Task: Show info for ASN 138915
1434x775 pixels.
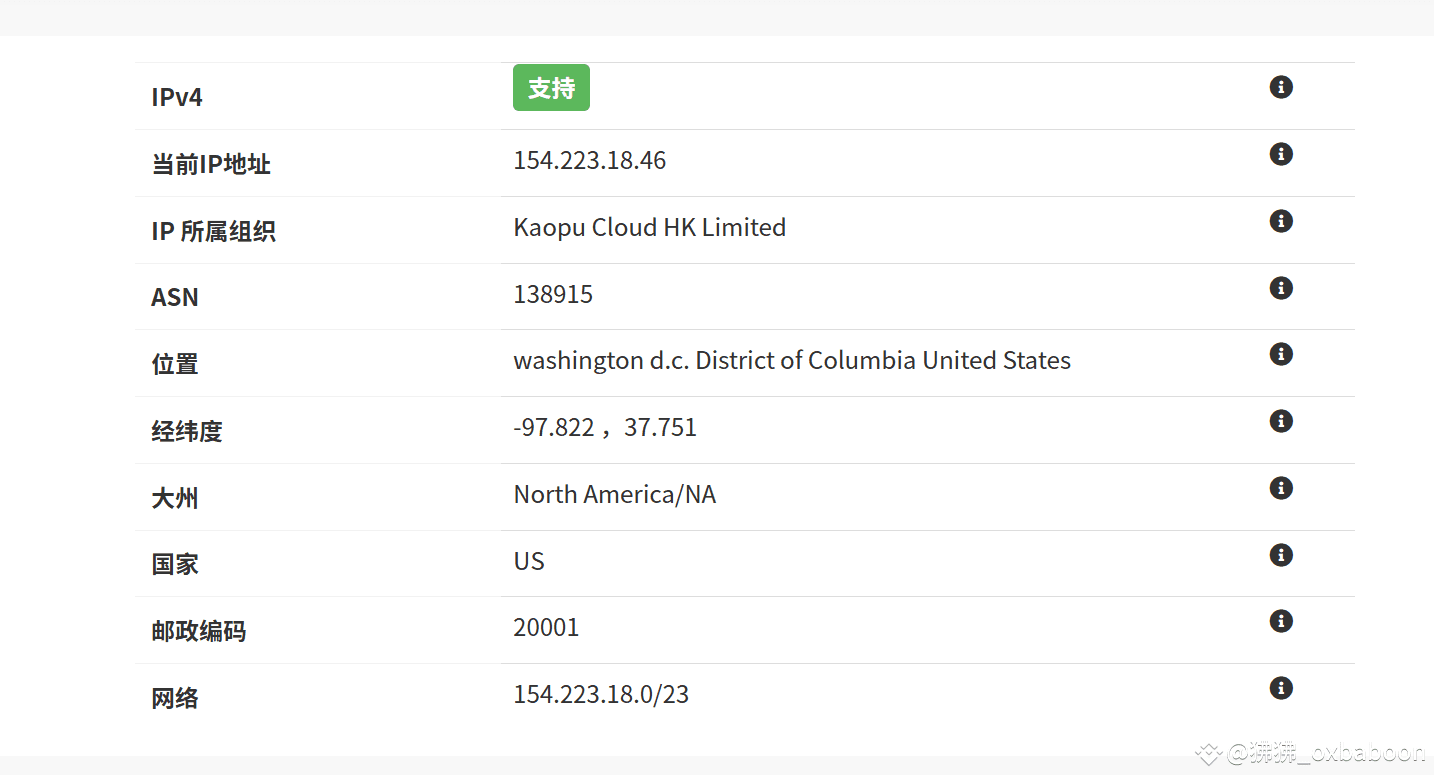Action: click(1281, 288)
